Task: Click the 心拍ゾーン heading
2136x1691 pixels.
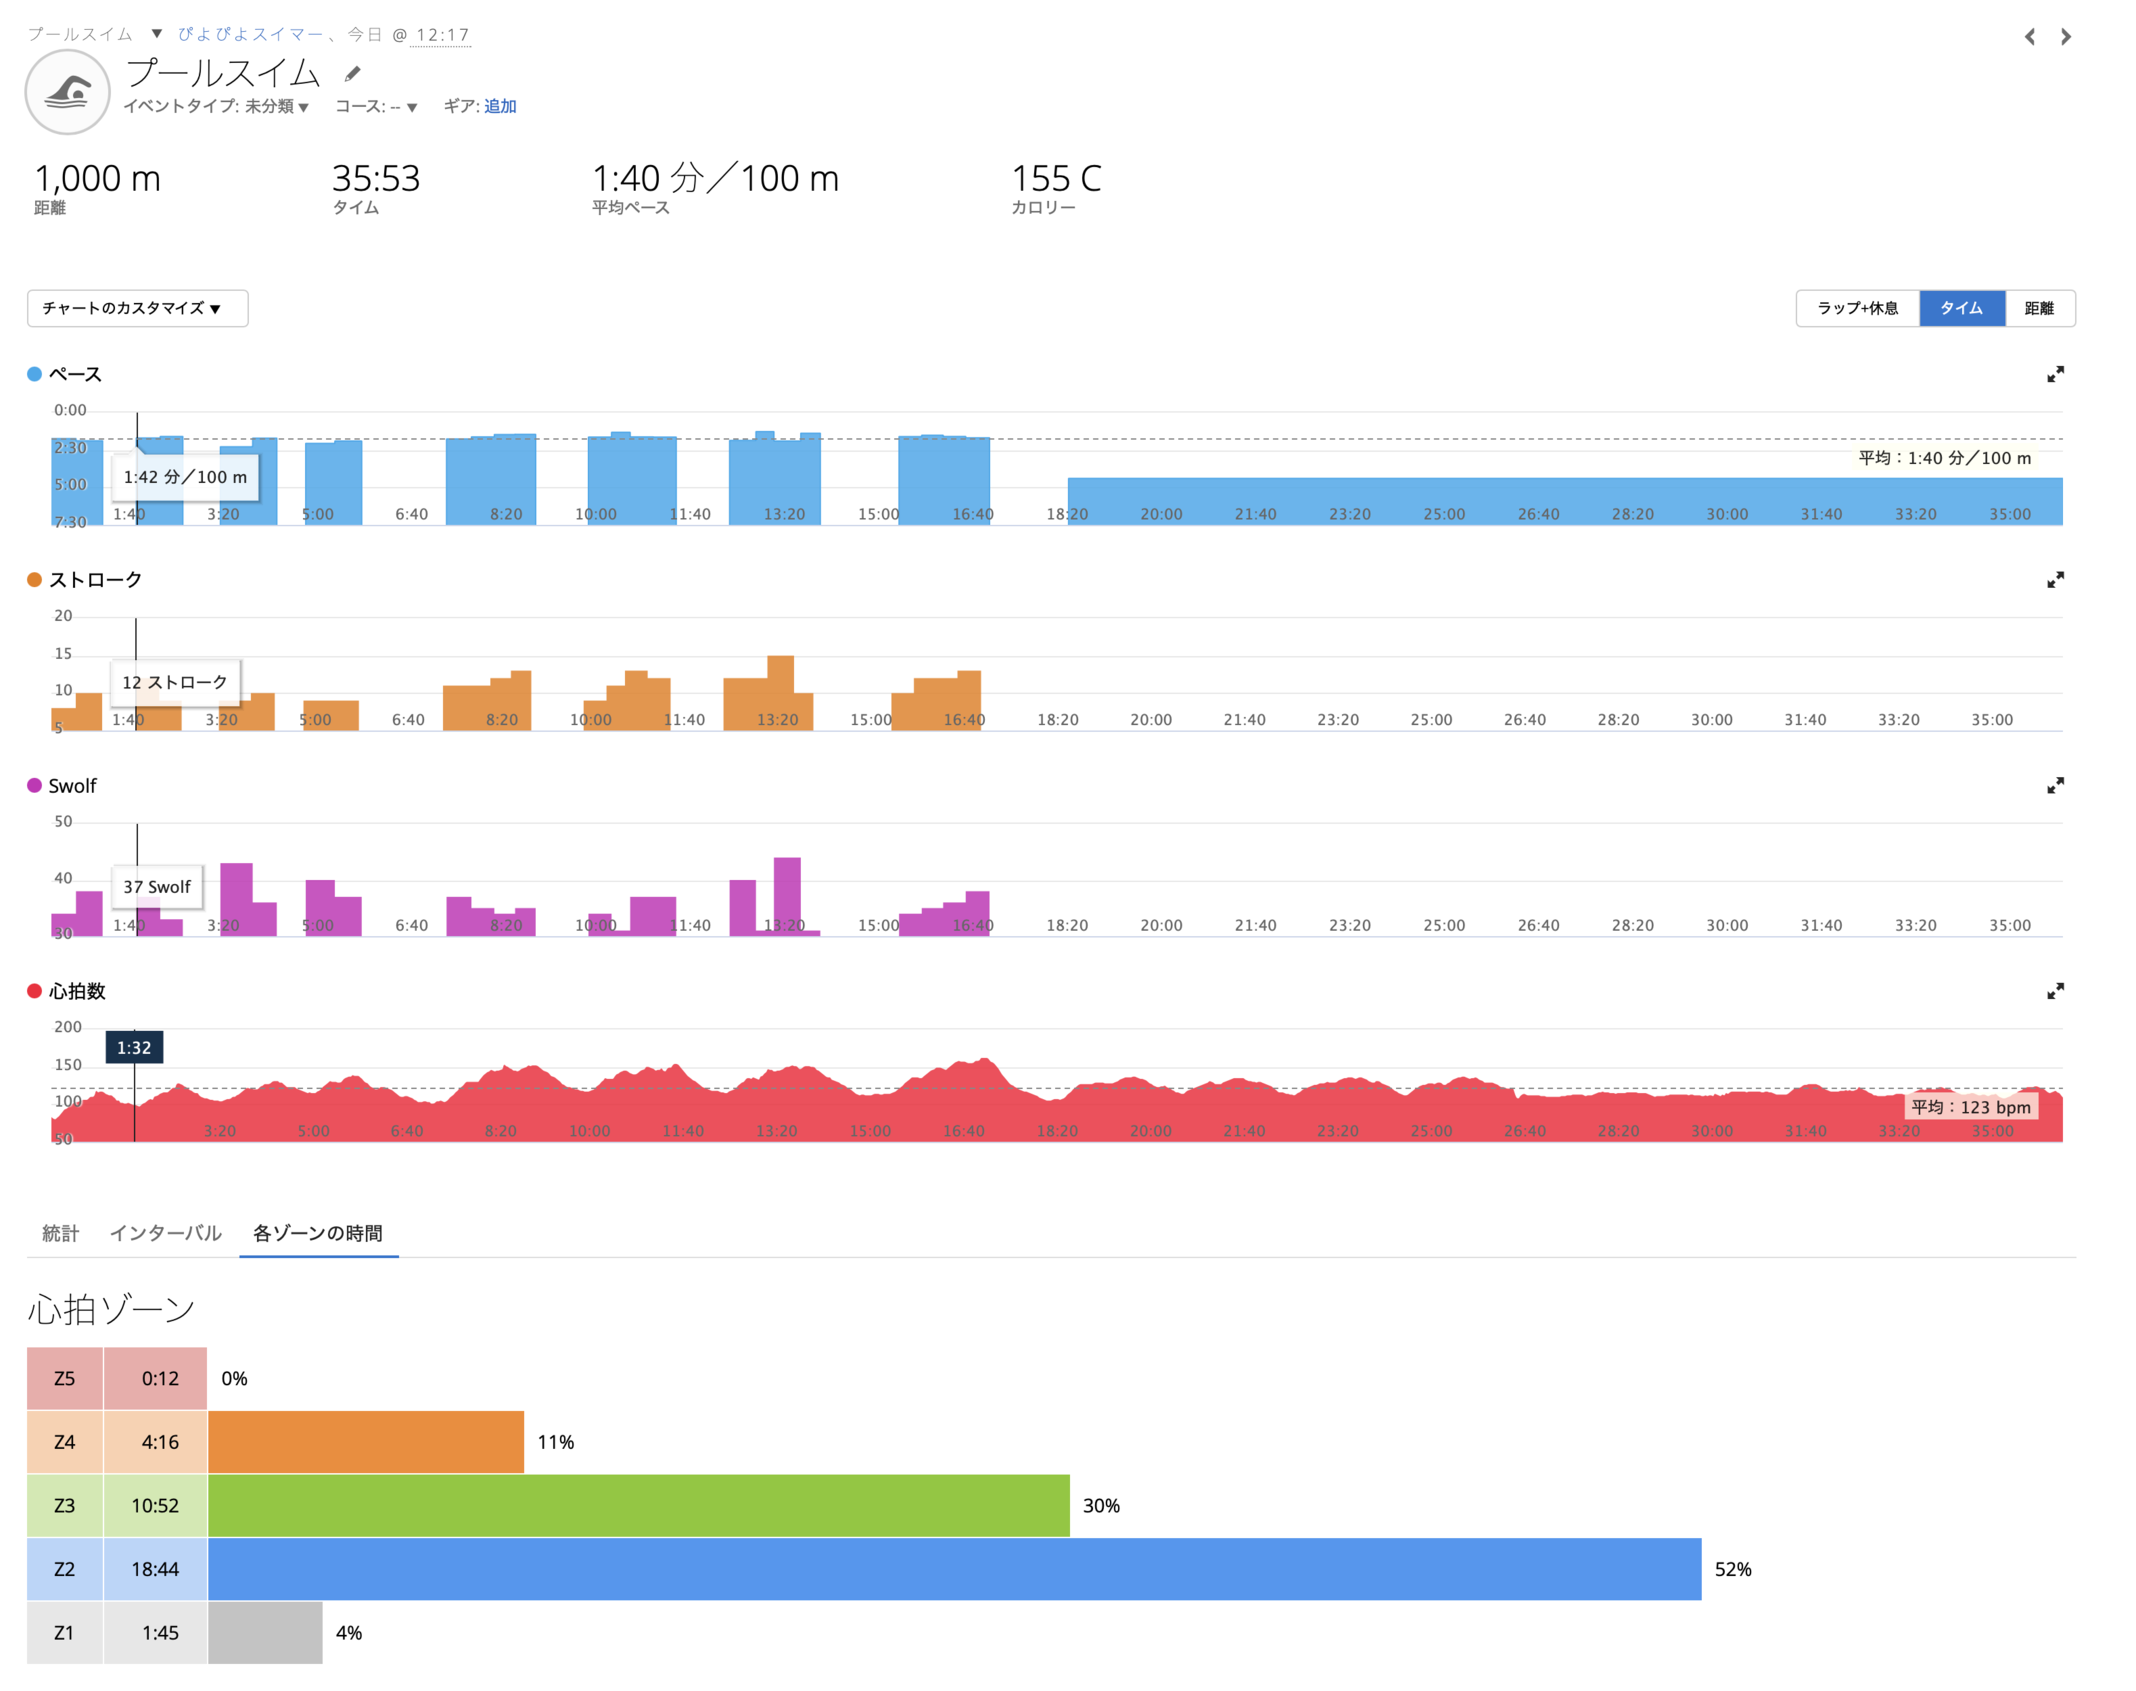Action: pos(111,1309)
